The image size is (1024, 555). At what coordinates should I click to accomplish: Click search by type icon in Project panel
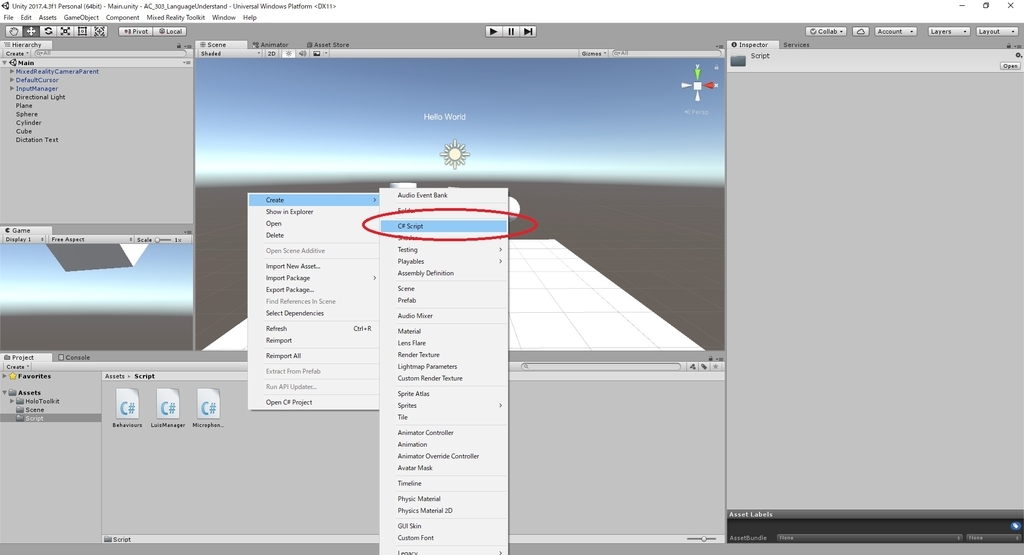click(692, 367)
